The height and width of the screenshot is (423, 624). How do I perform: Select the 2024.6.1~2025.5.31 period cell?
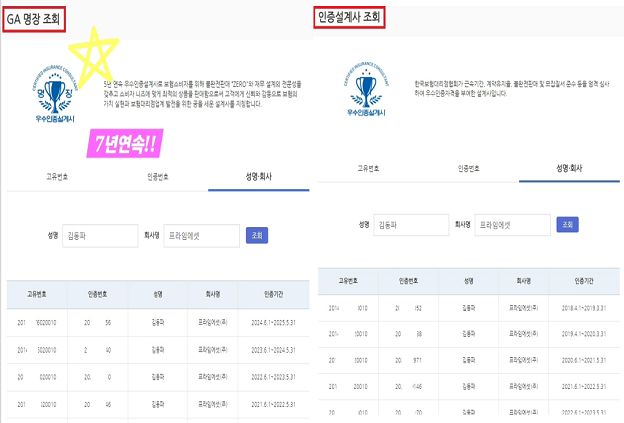273,323
